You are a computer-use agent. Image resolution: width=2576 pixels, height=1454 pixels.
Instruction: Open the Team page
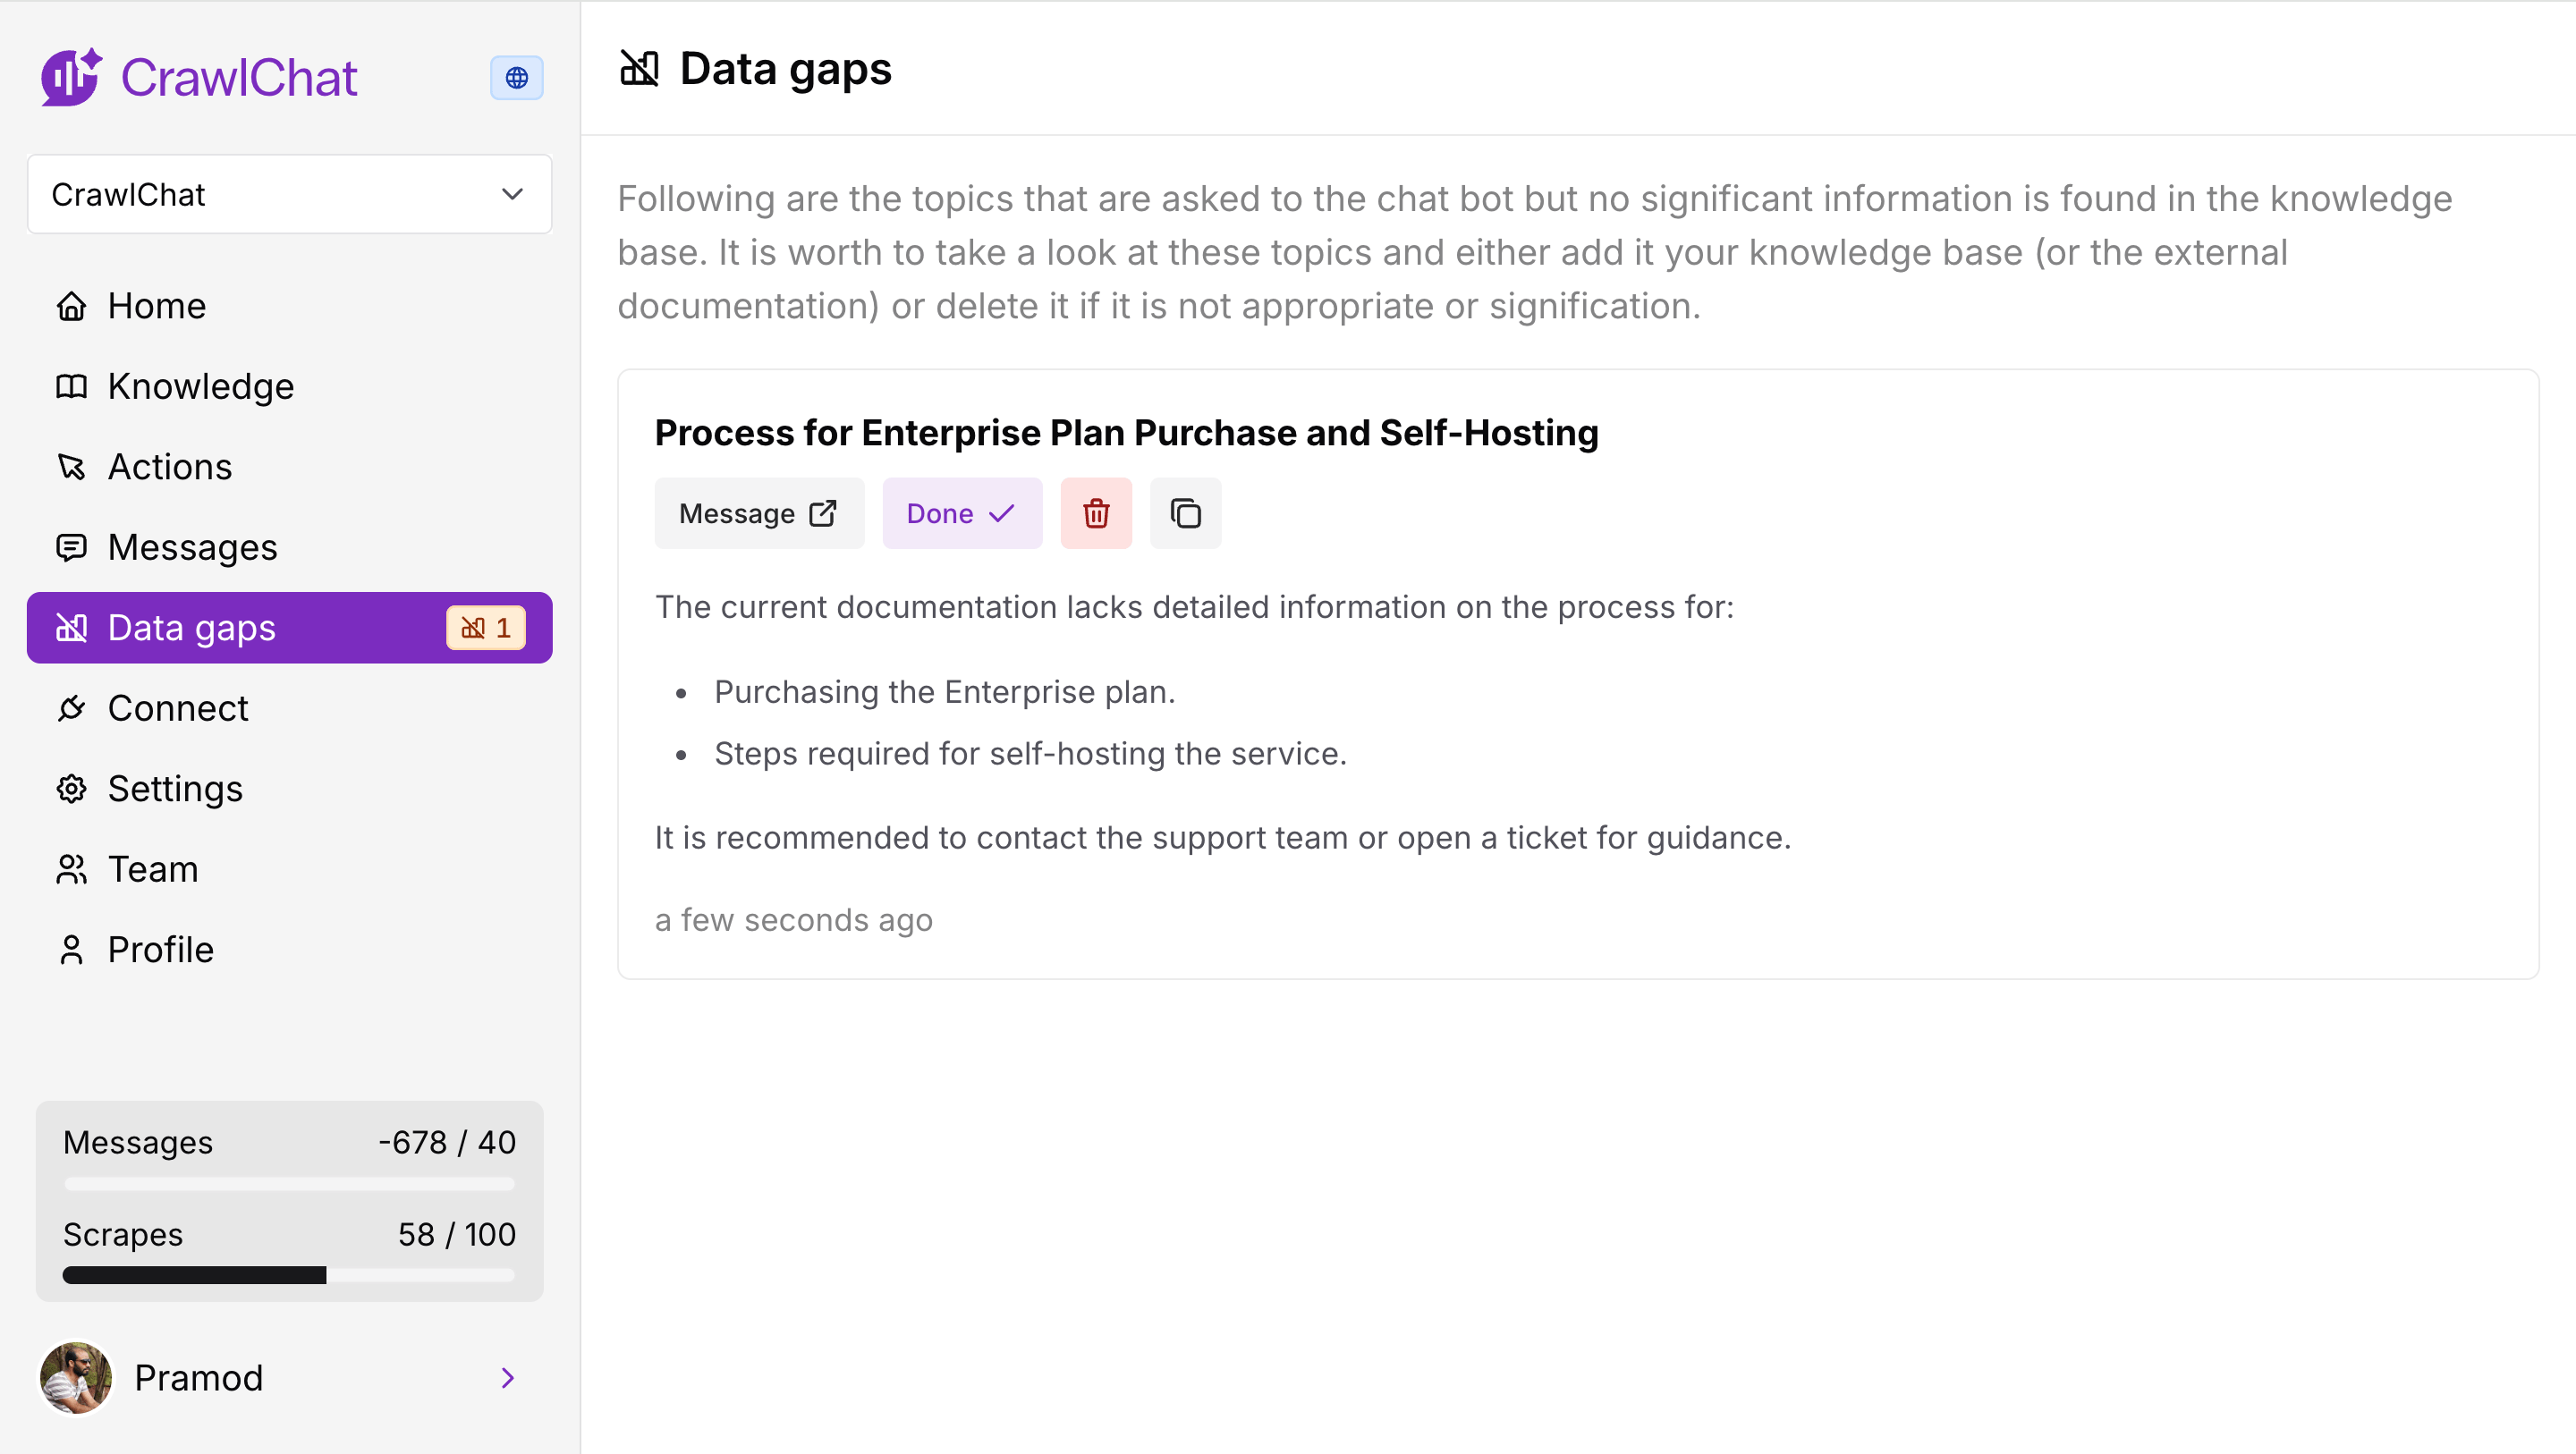point(152,869)
